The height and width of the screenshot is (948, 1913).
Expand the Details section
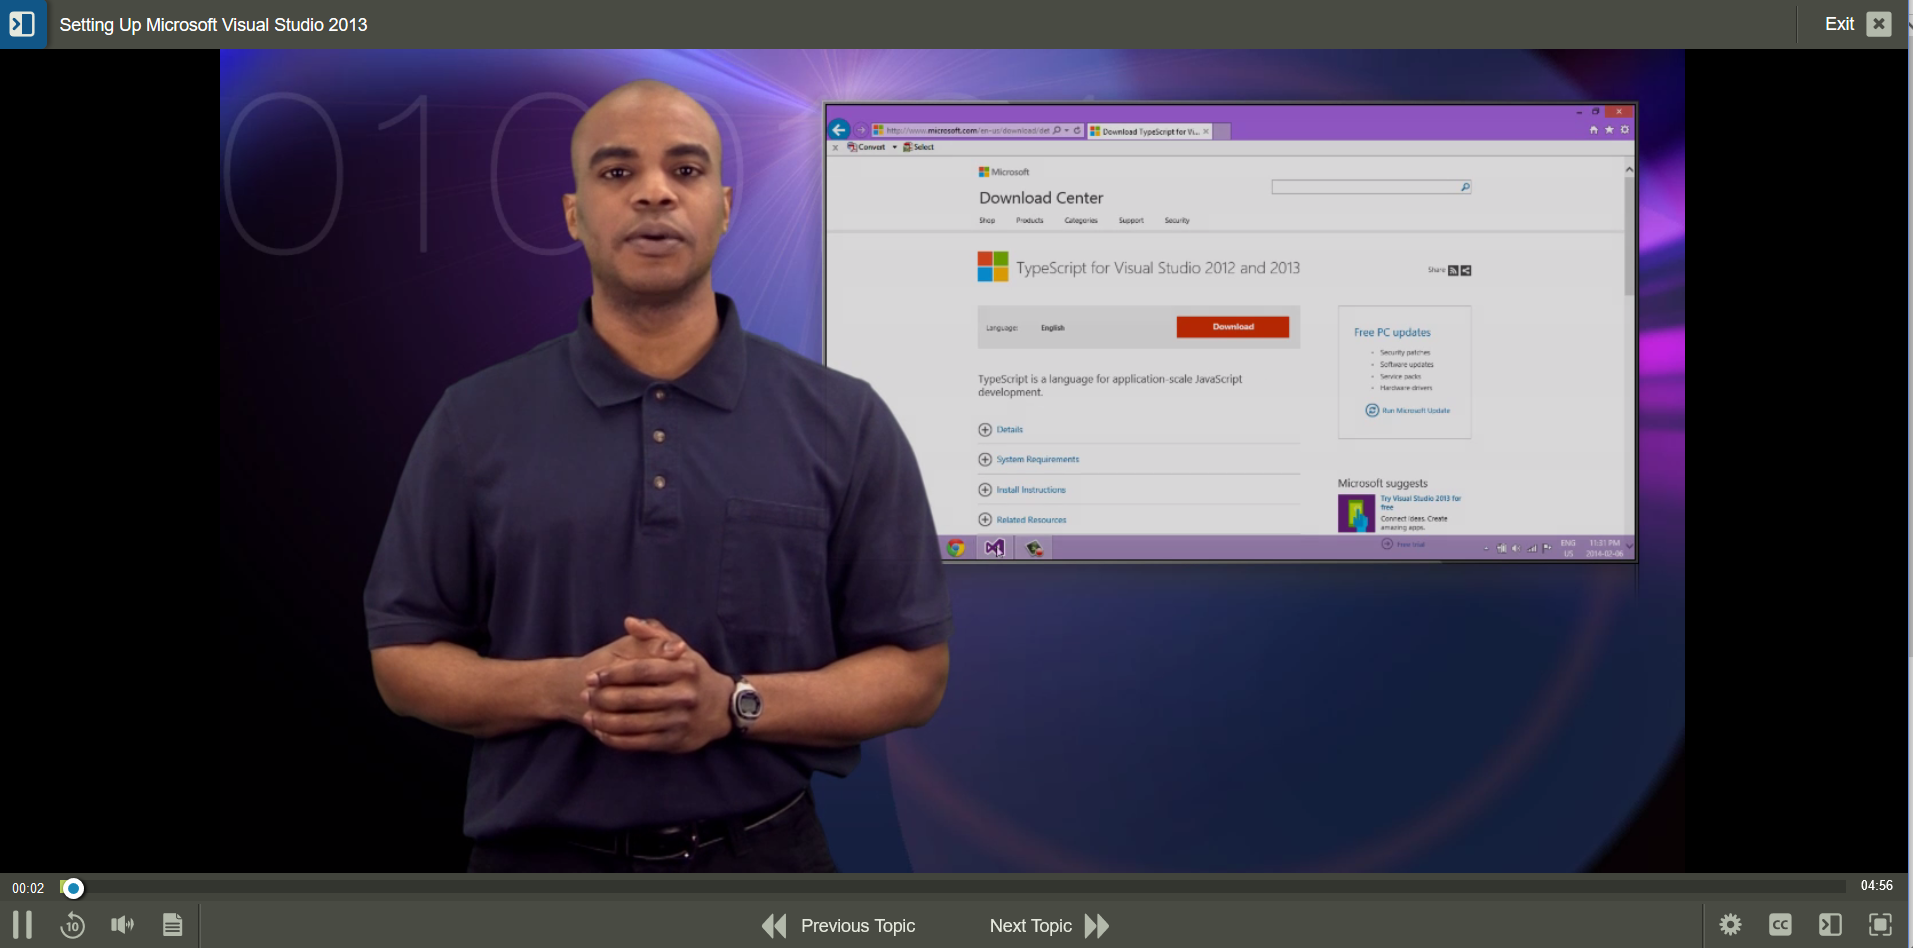point(1009,430)
